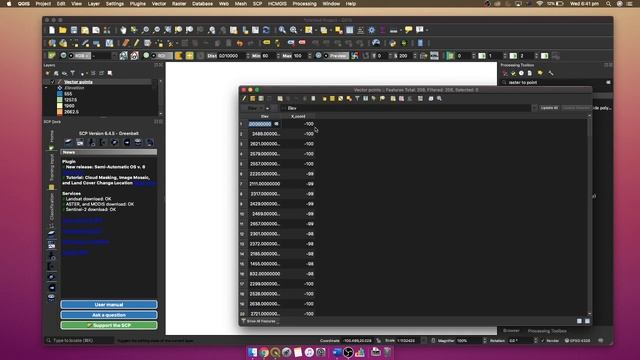Open the Project menu

(x=43, y=4)
